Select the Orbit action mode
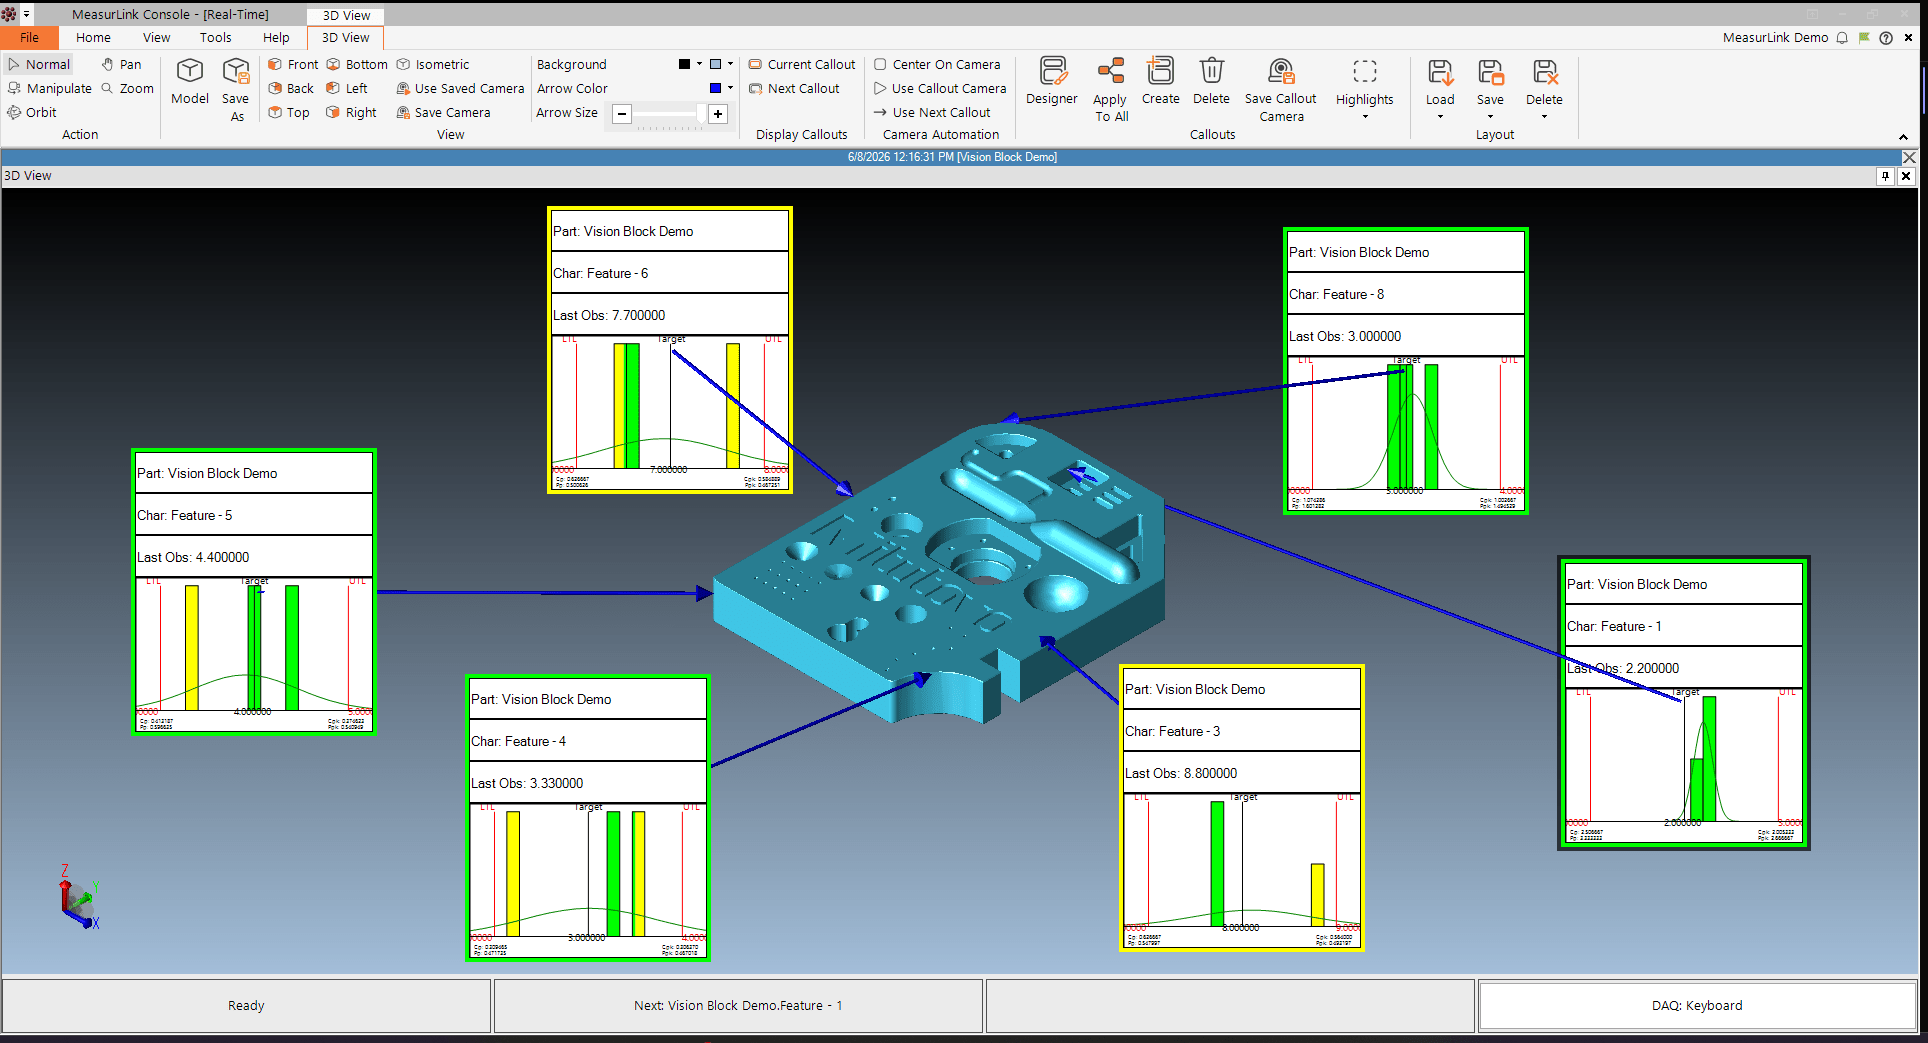 pos(32,112)
